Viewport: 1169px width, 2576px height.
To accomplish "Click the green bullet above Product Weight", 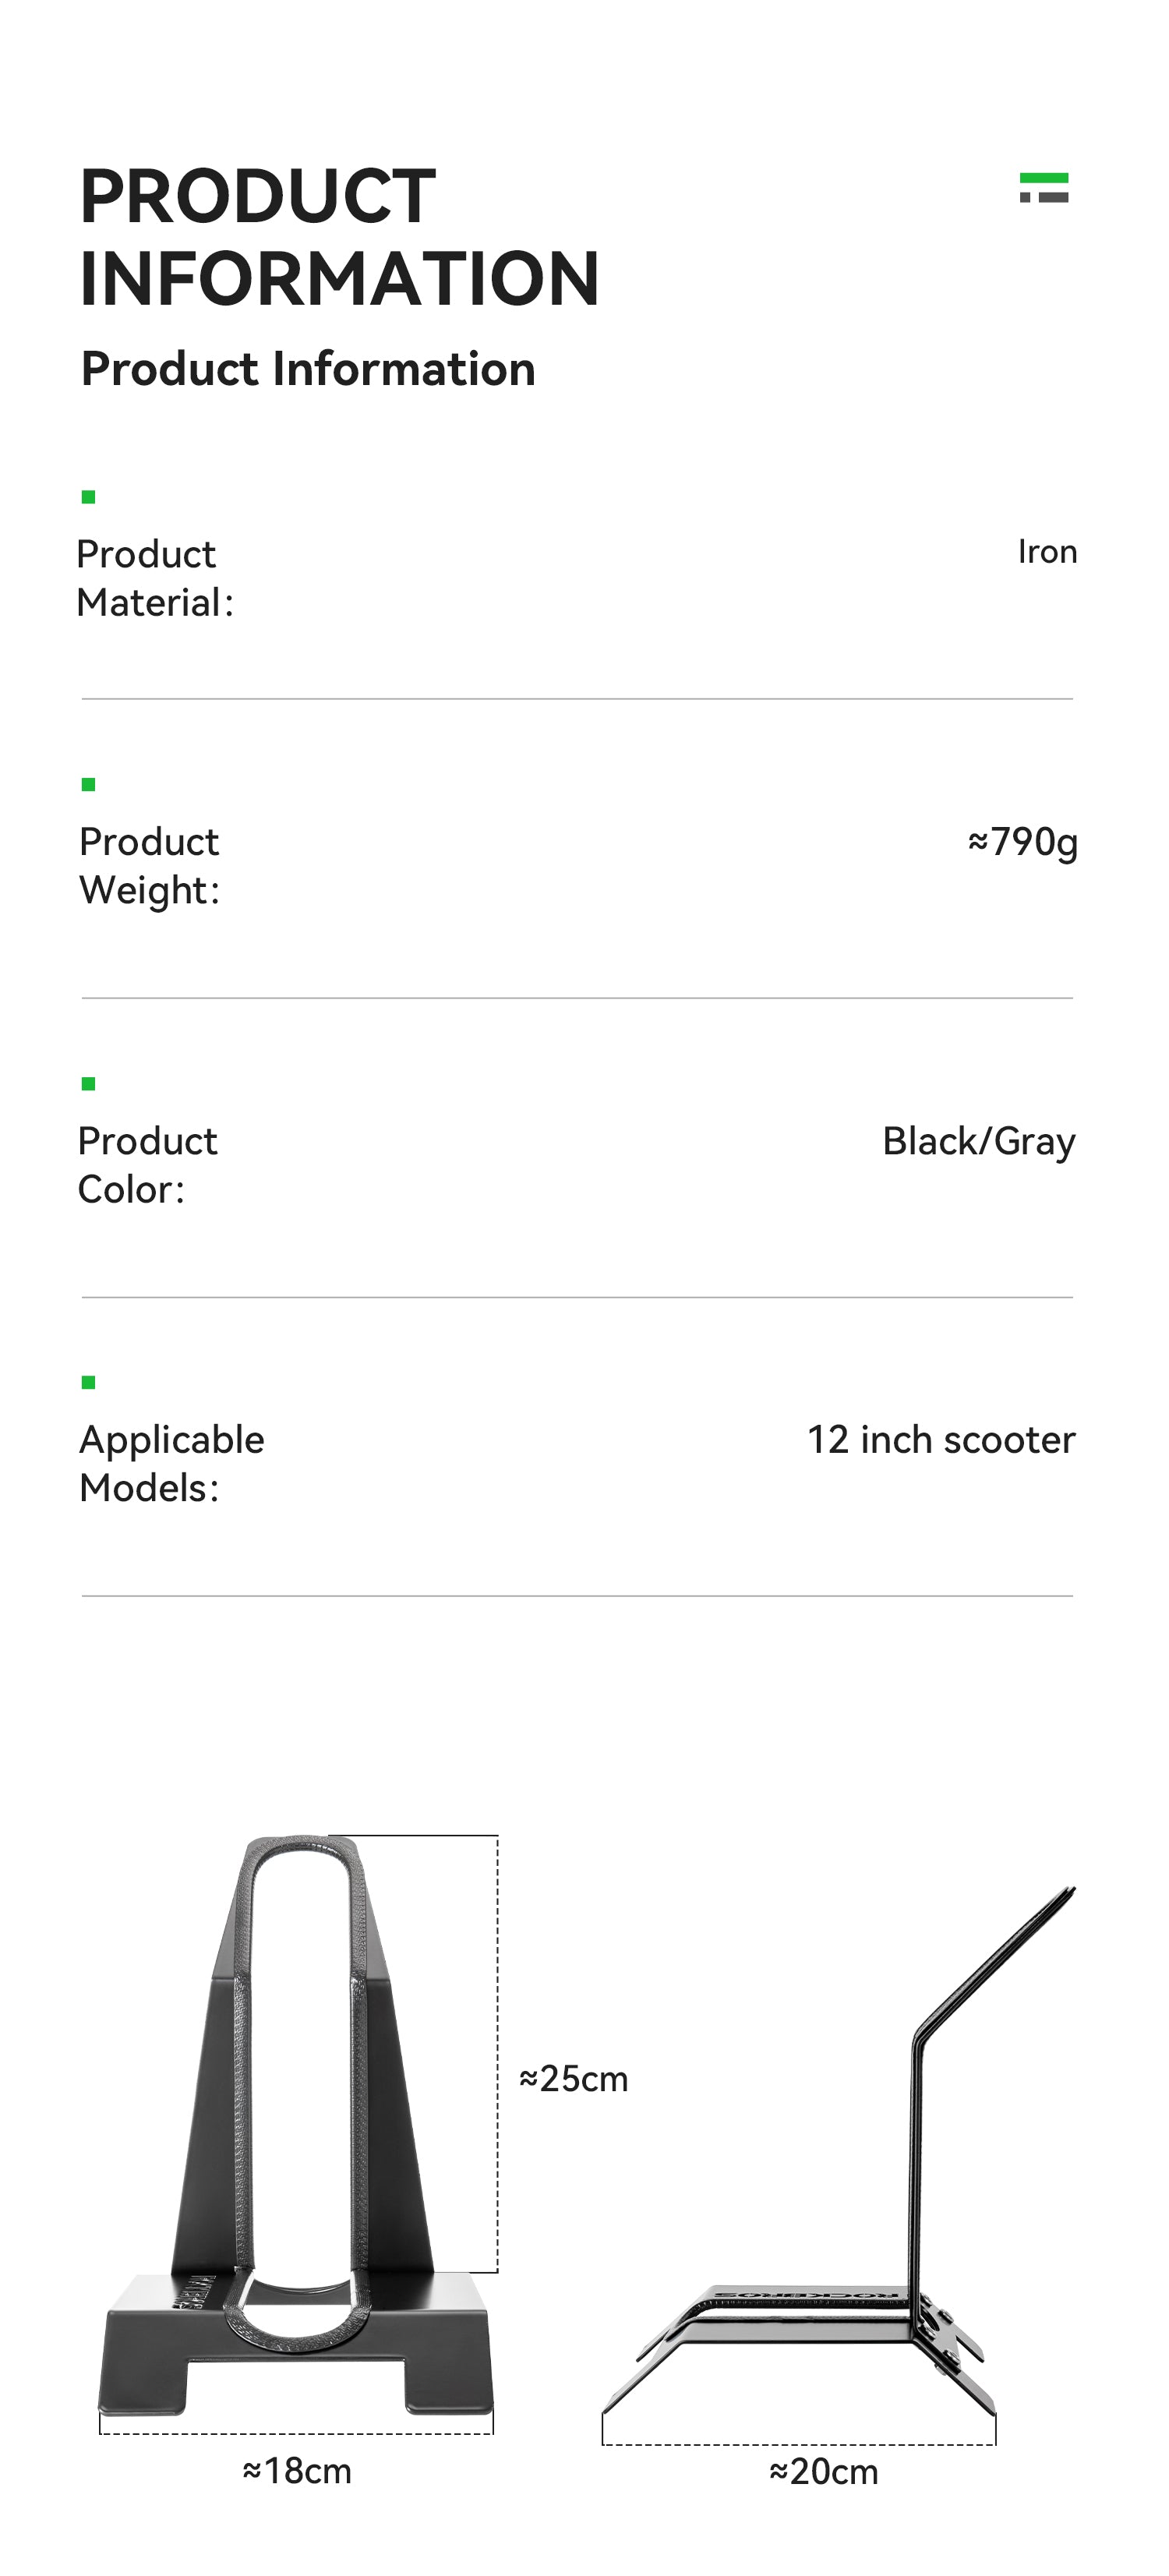I will click(88, 785).
